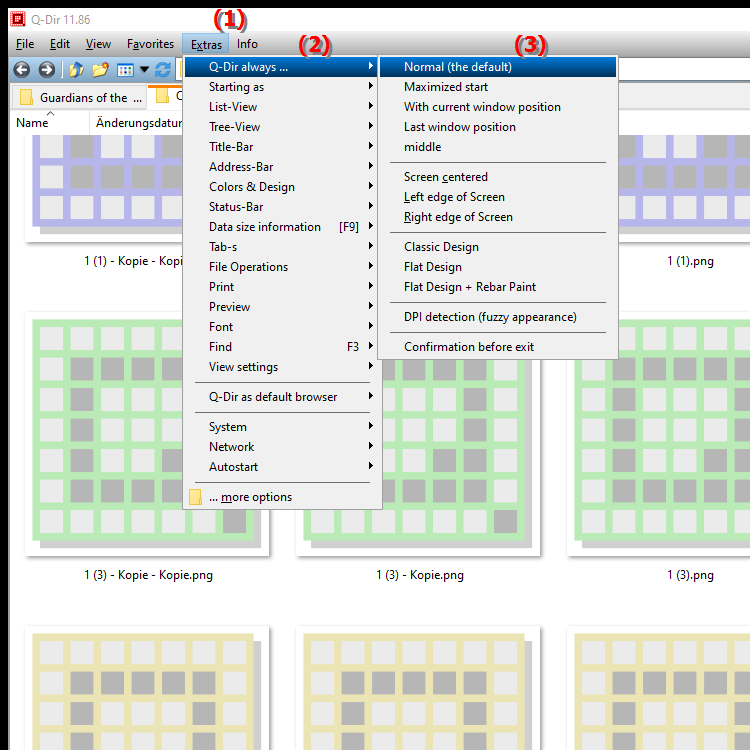The width and height of the screenshot is (750, 750).
Task: Expand the Q-Dir always submenu
Action: click(x=281, y=67)
